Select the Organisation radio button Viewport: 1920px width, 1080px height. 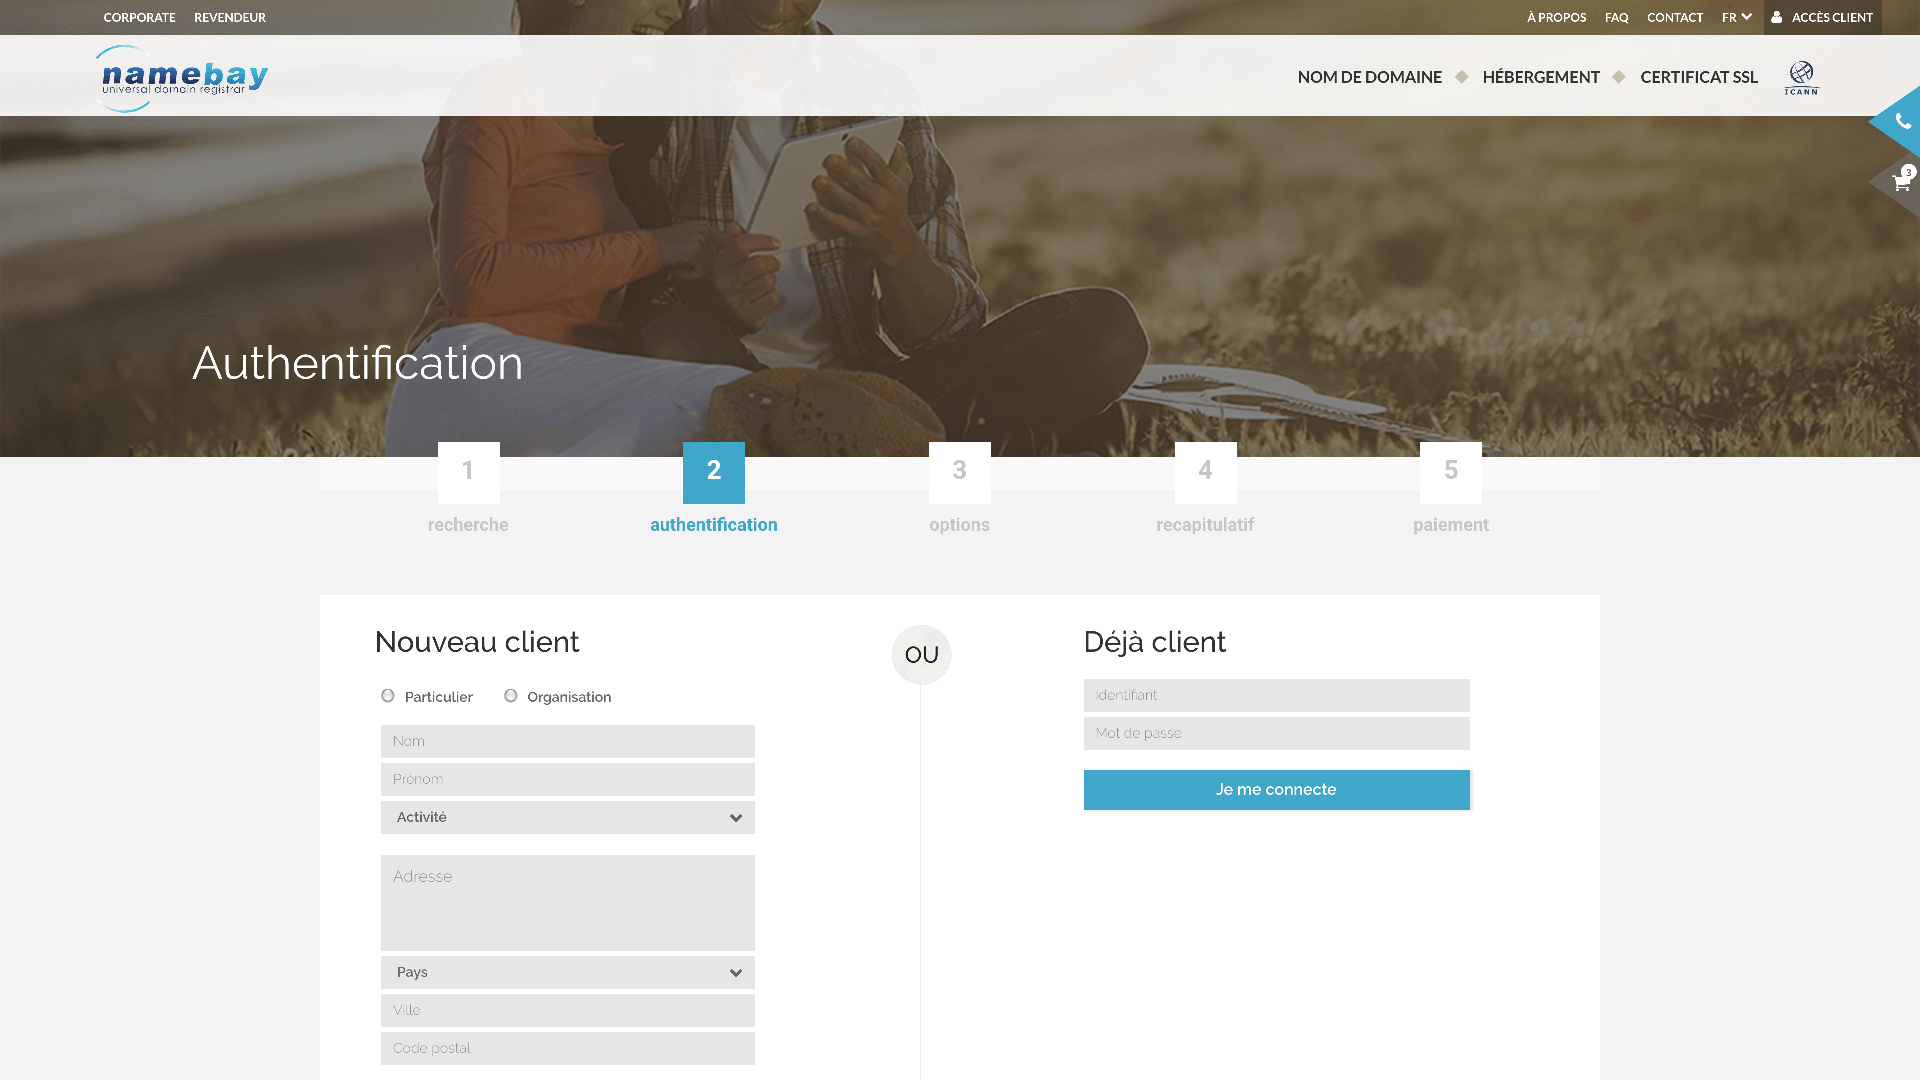(511, 696)
